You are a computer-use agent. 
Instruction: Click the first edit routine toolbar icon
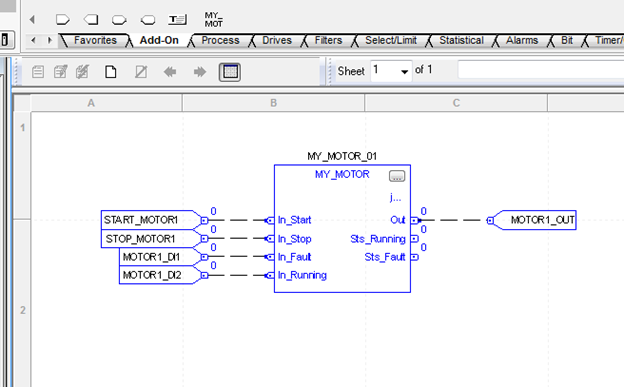point(38,72)
